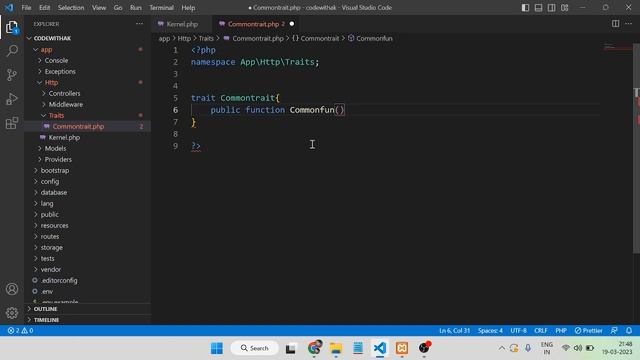Image resolution: width=640 pixels, height=360 pixels.
Task: Open the notifications bell in status bar
Action: (x=629, y=331)
